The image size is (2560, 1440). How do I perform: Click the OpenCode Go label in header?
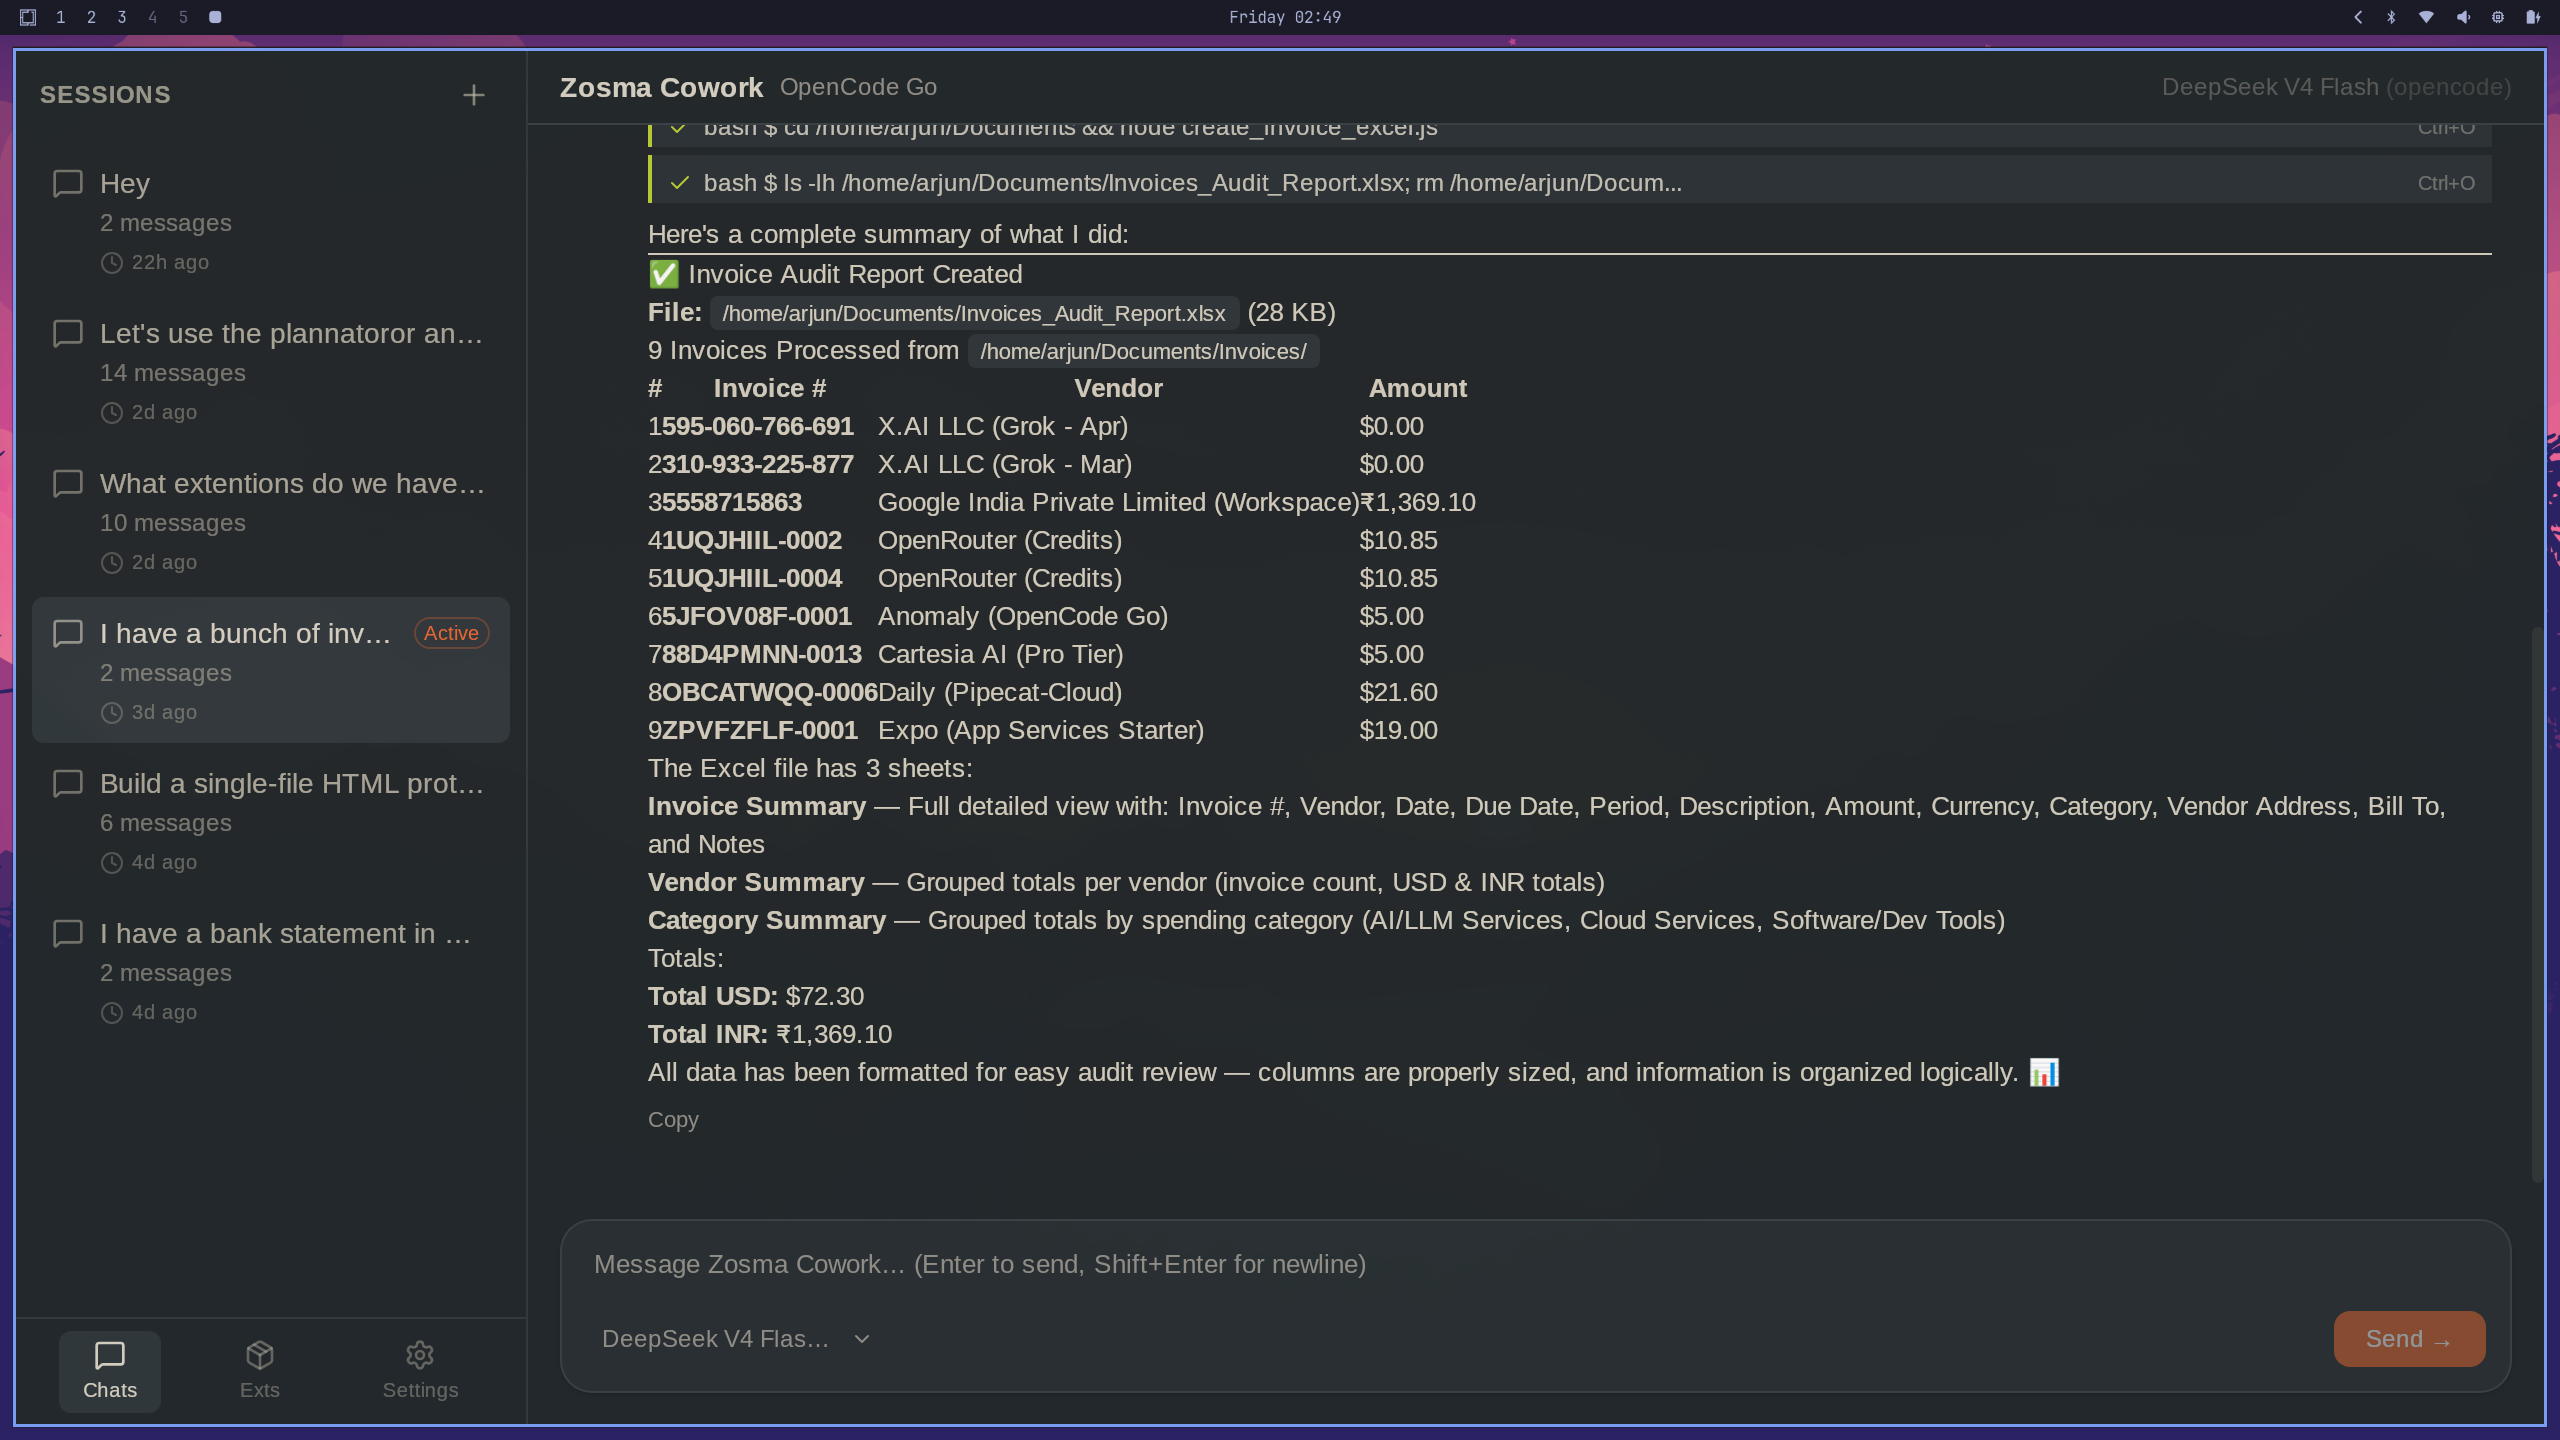(858, 87)
